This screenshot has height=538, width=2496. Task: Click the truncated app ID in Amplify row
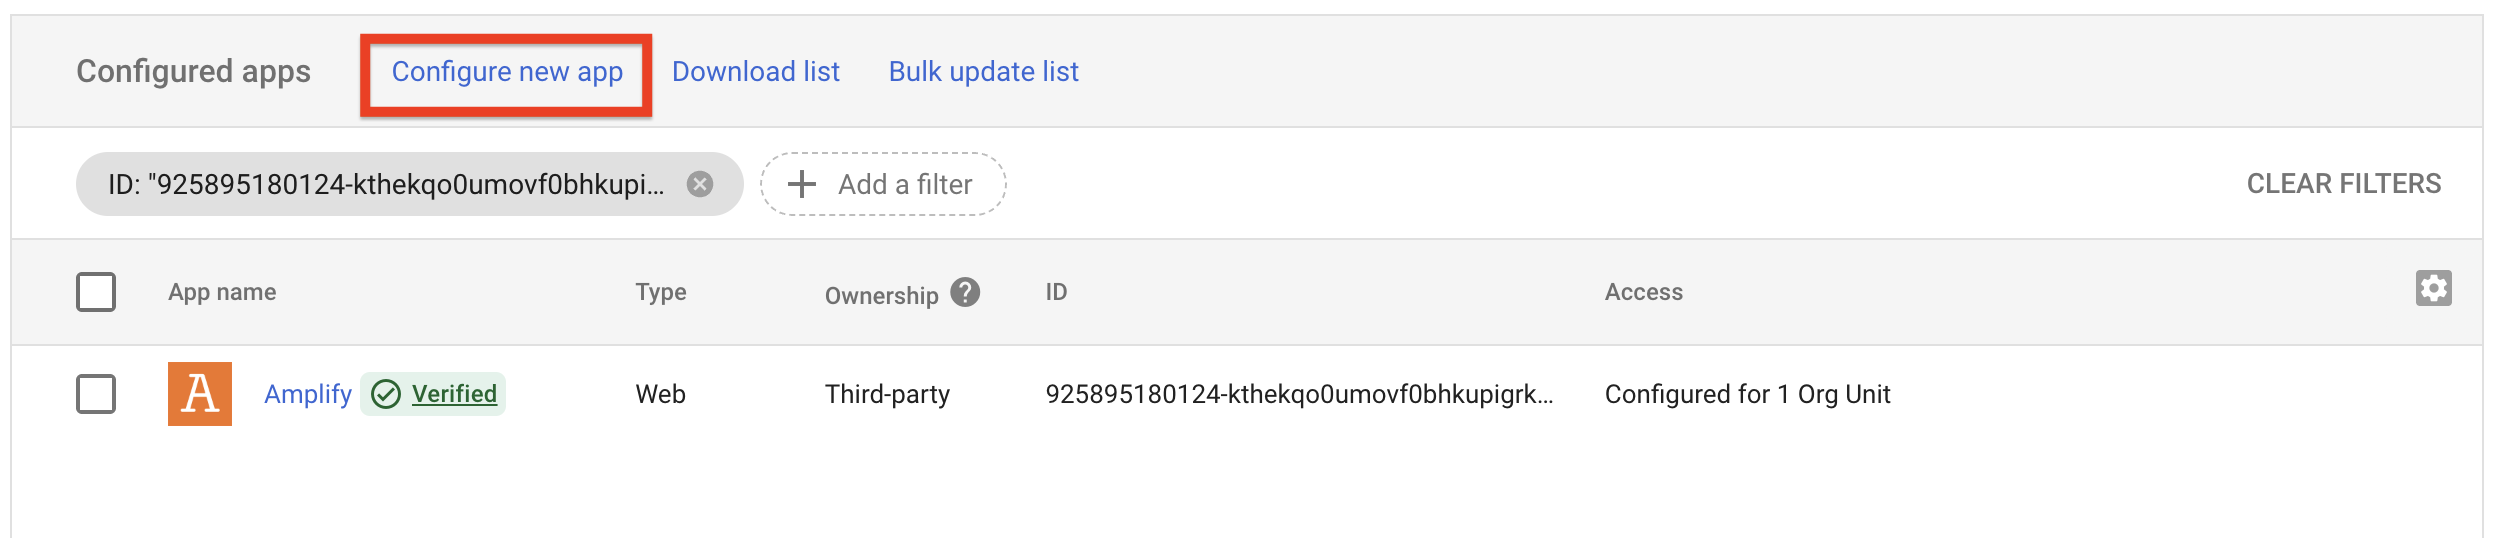[x=1298, y=394]
